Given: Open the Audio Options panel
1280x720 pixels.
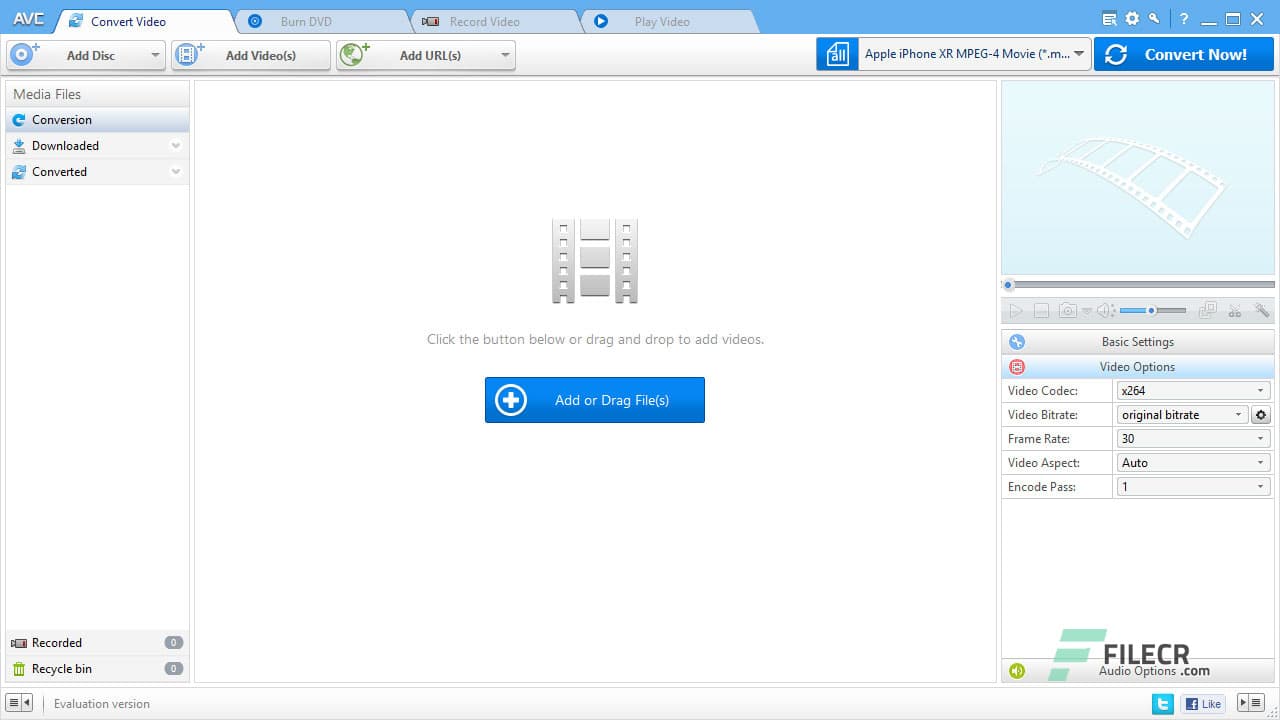Looking at the screenshot, I should tap(1138, 670).
